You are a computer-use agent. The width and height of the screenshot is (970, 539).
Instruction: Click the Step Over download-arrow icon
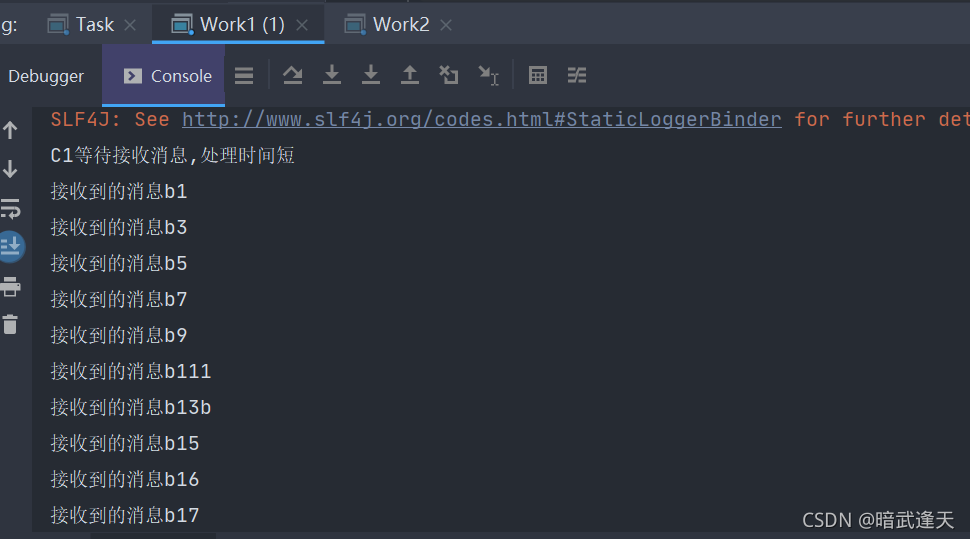pos(332,75)
